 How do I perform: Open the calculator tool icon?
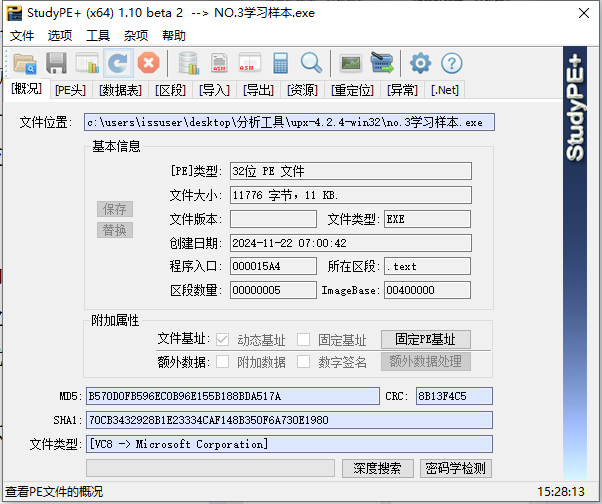[x=280, y=63]
